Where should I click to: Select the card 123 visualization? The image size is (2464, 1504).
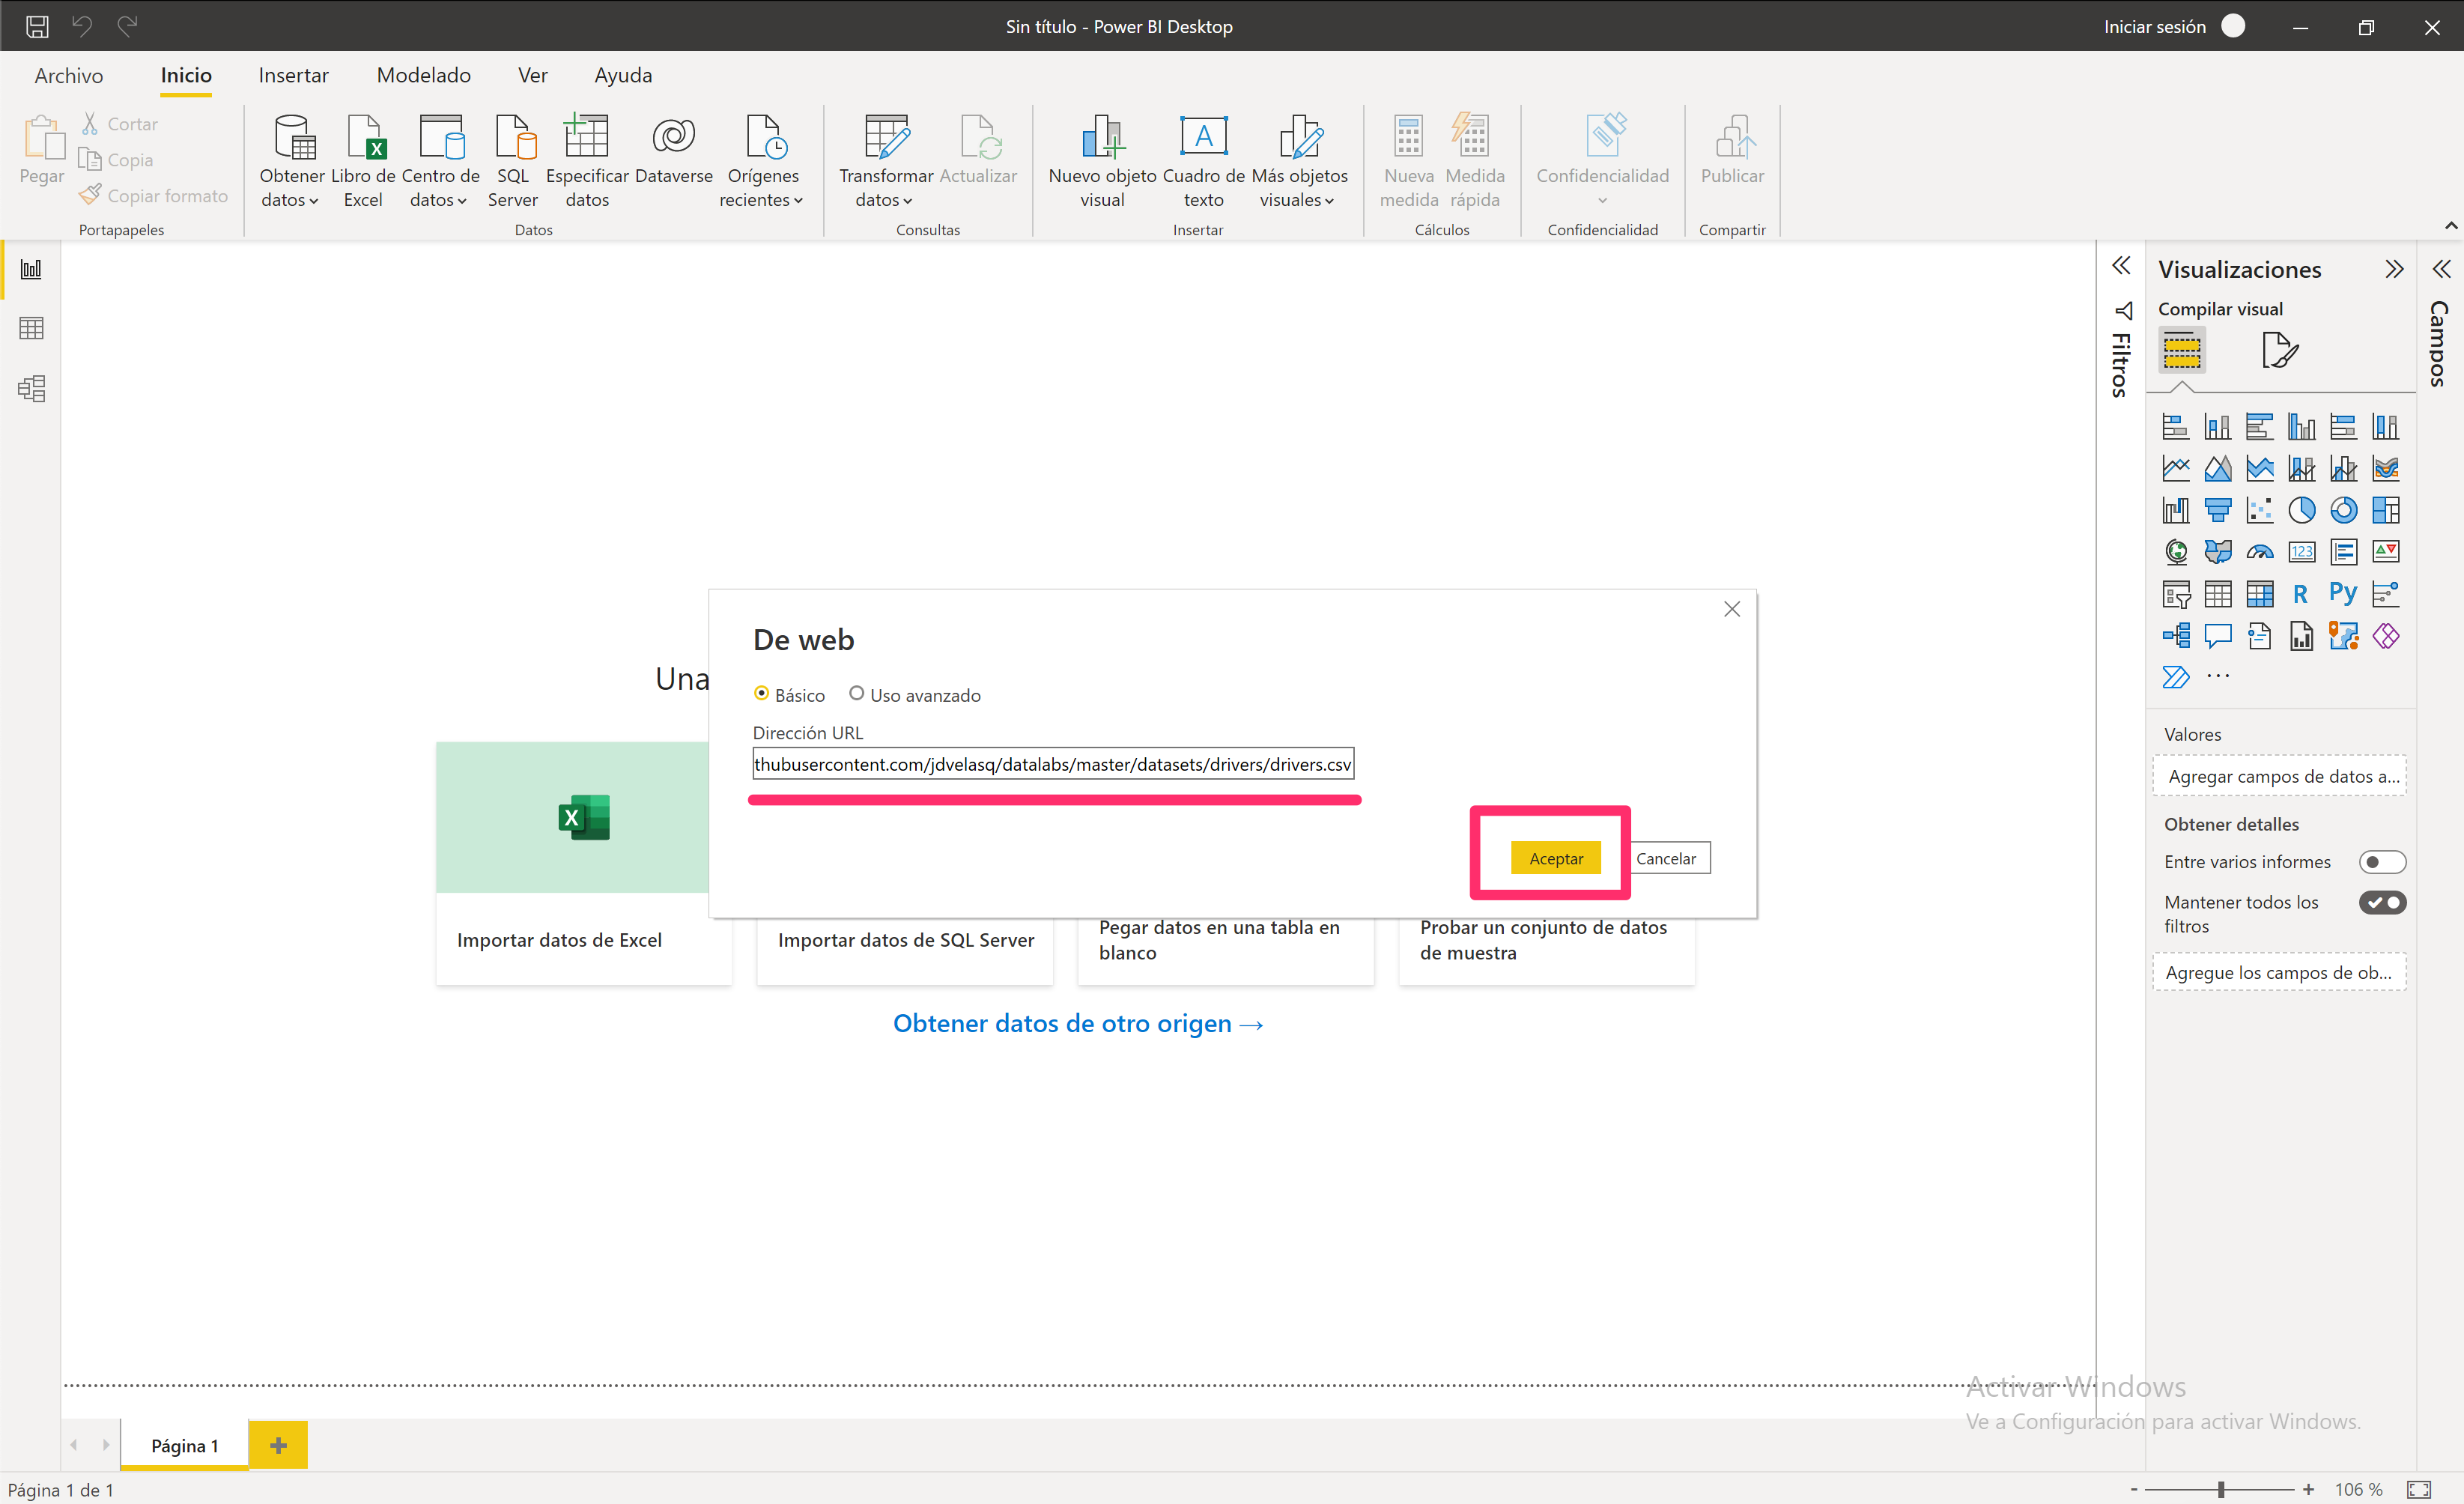point(2301,552)
